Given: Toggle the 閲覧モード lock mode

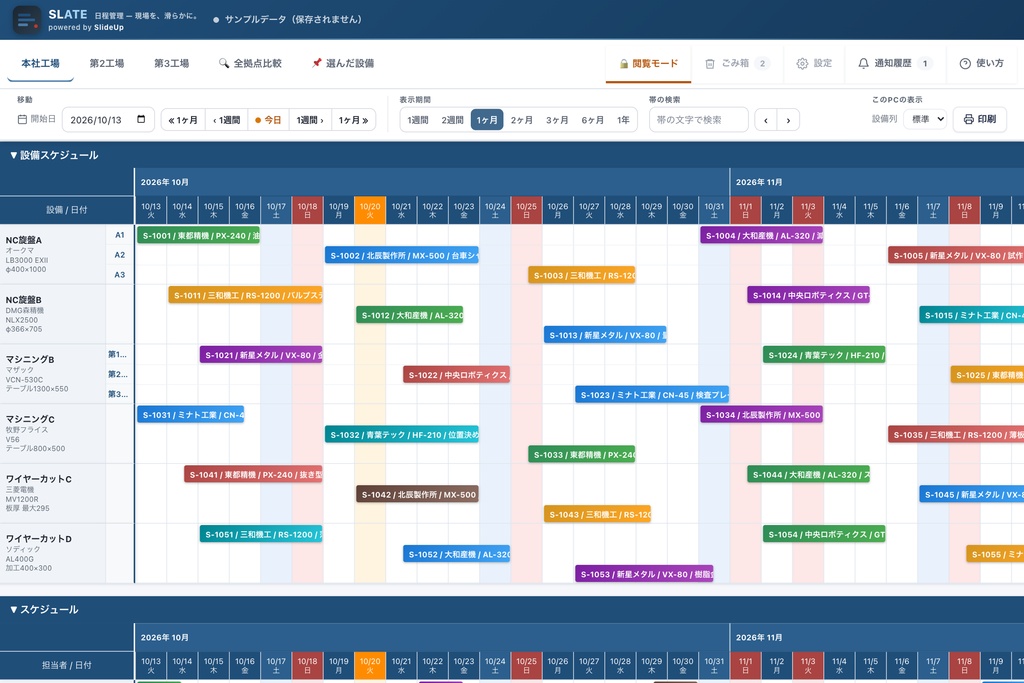Looking at the screenshot, I should (648, 63).
